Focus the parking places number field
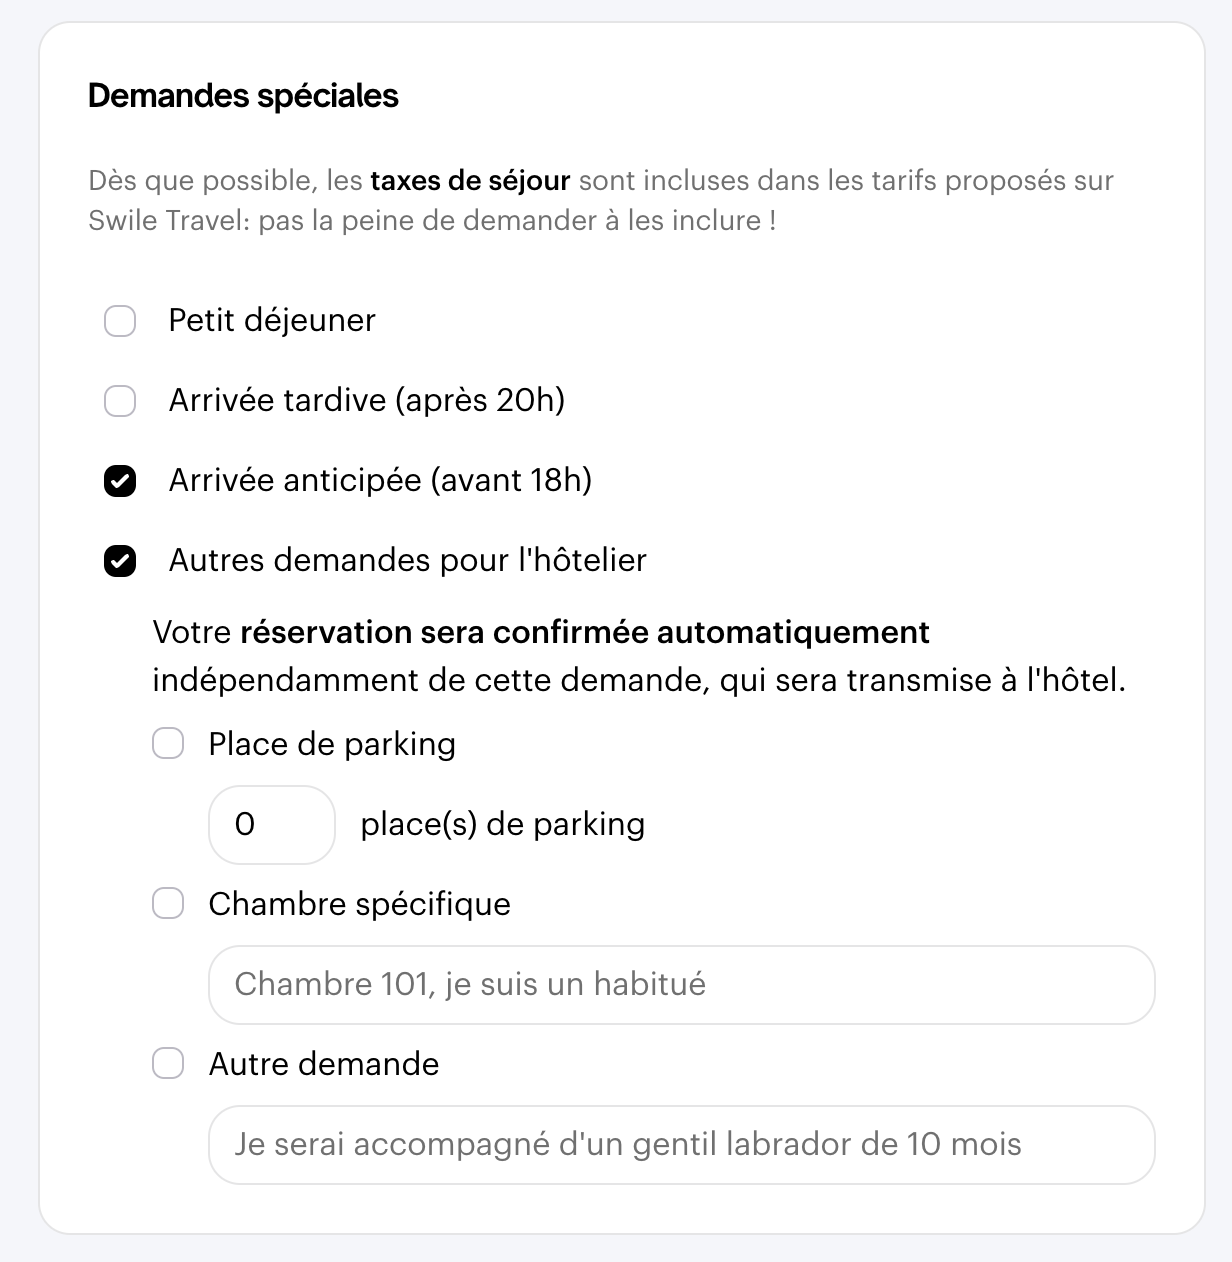The image size is (1232, 1262). pos(271,825)
